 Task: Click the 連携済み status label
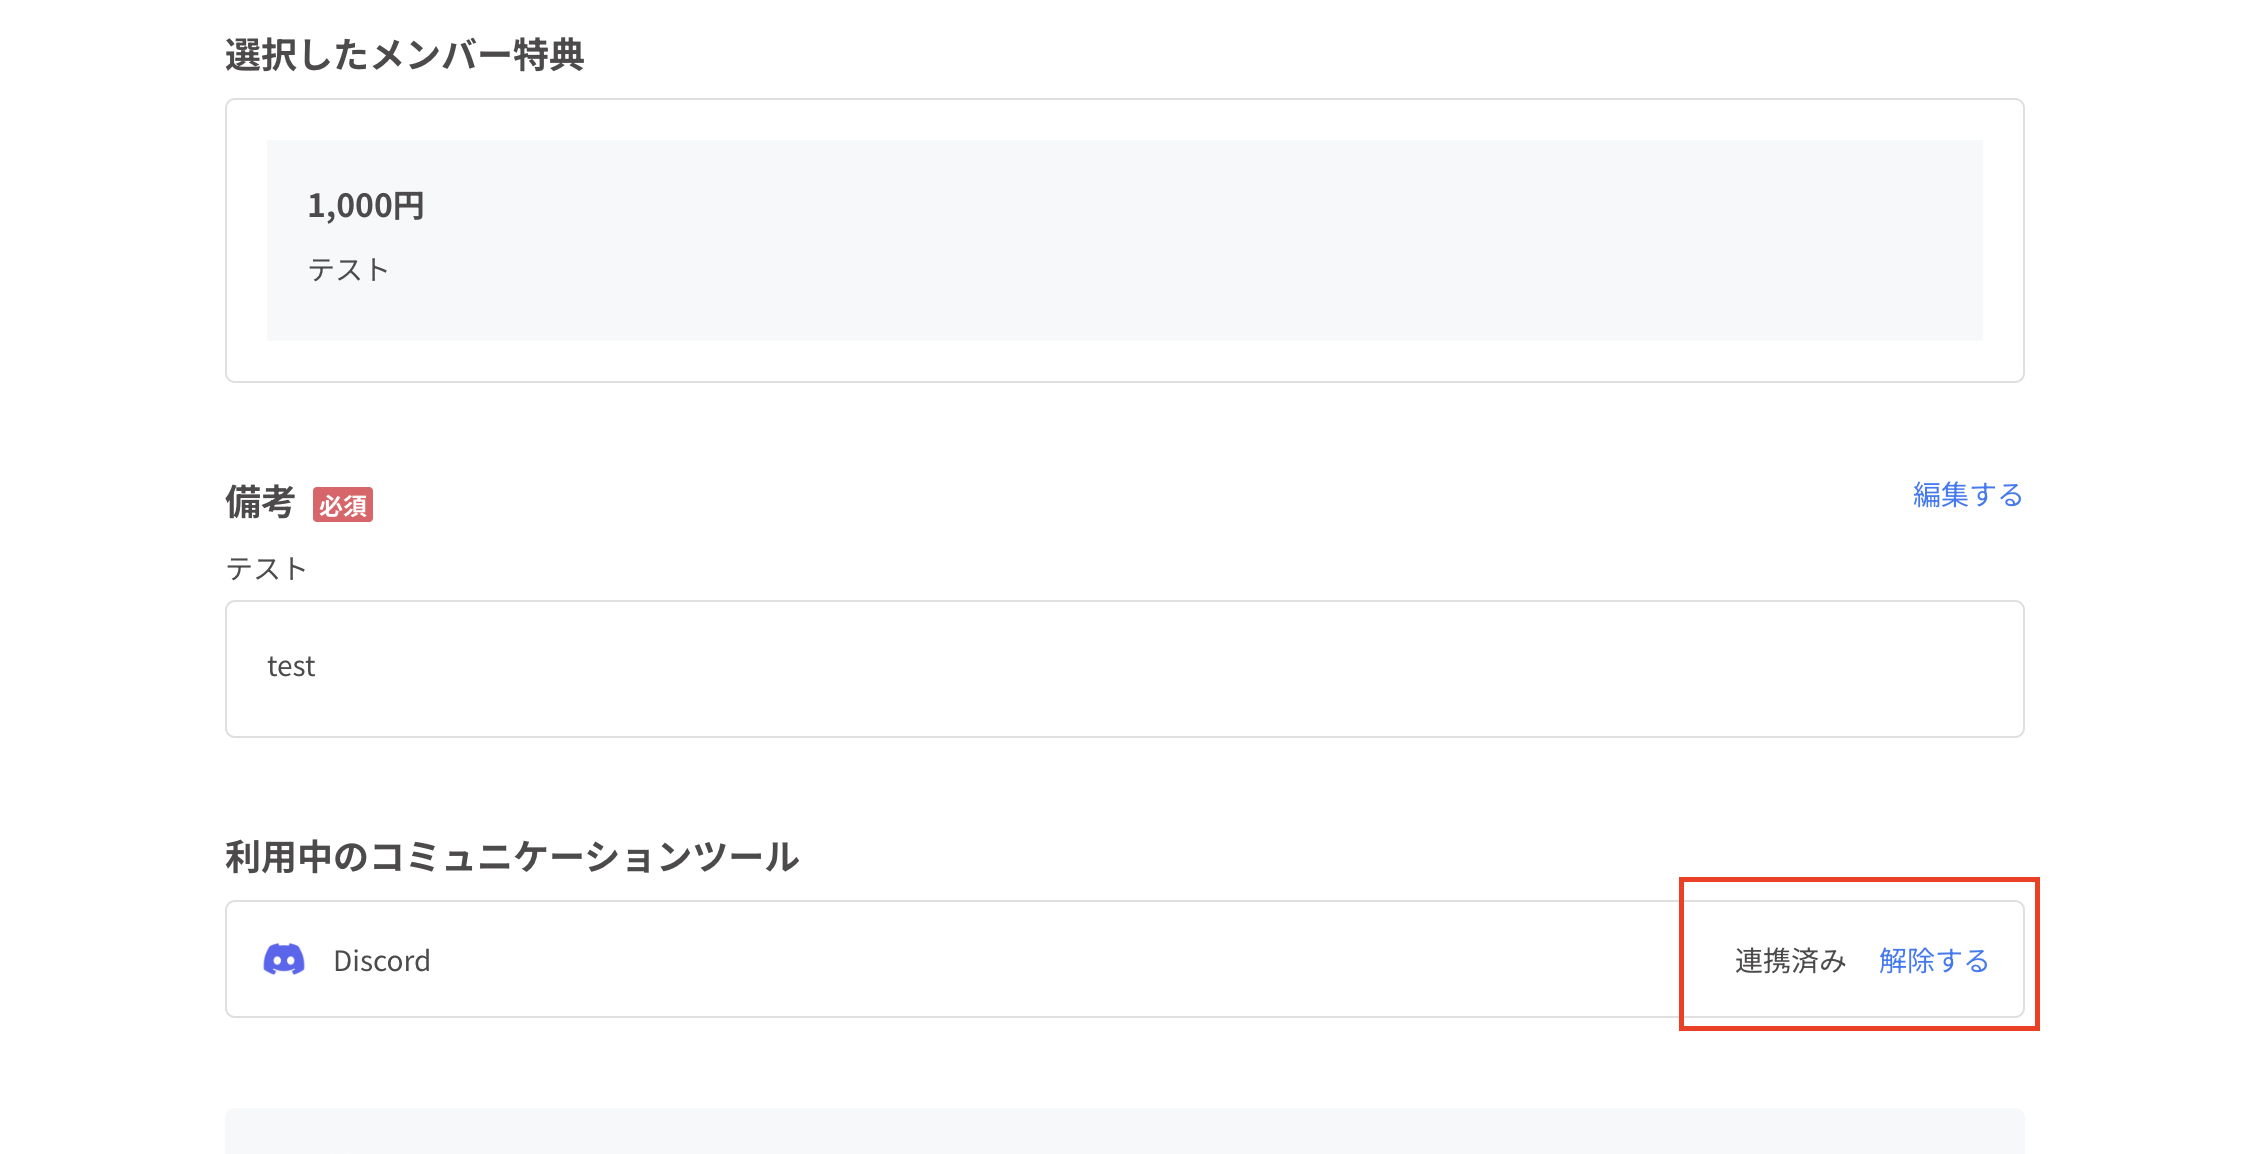(1789, 960)
